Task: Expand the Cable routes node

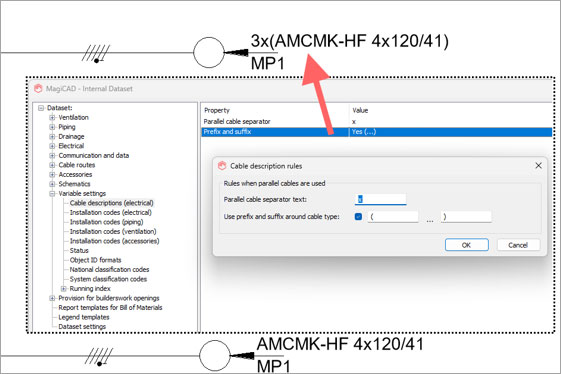Action: pyautogui.click(x=52, y=165)
